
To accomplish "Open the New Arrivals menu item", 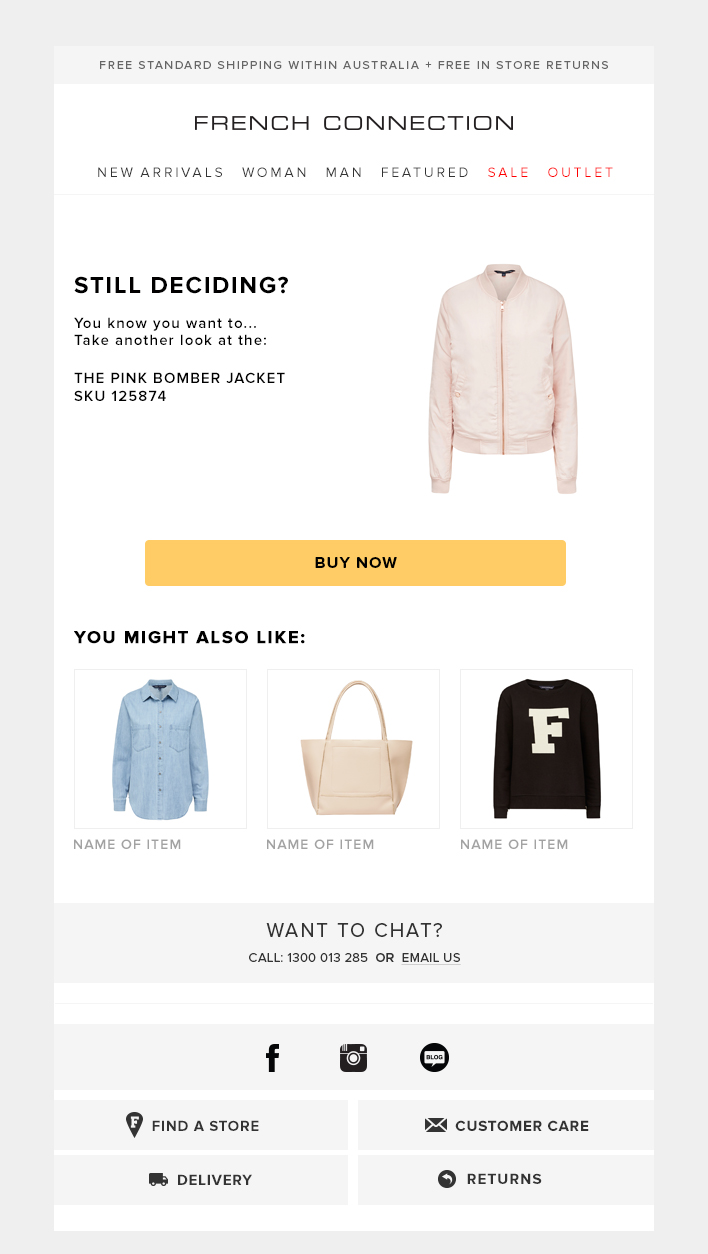I will [161, 173].
